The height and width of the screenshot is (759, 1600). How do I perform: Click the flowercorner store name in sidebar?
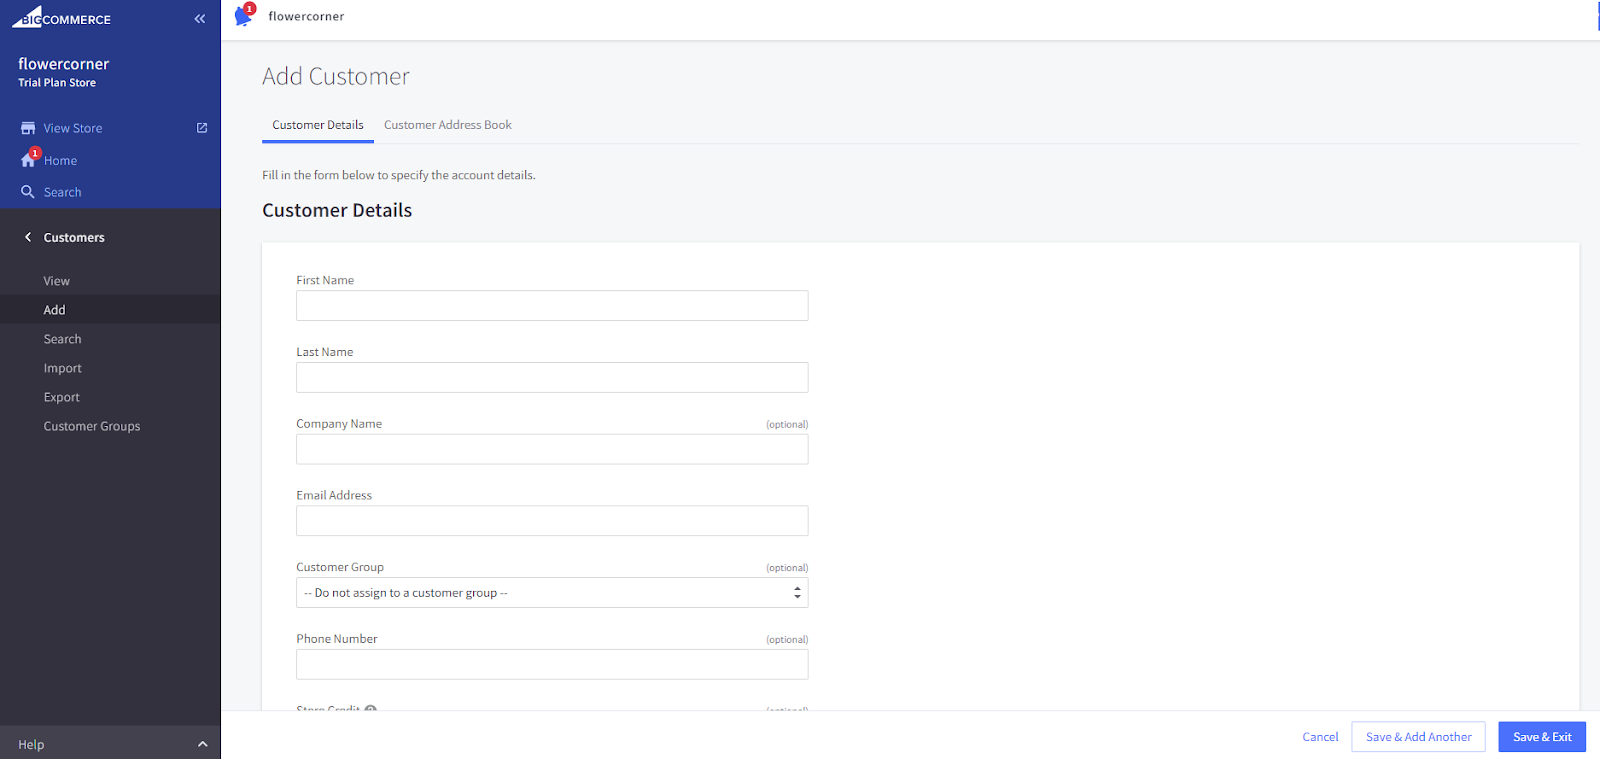click(x=63, y=64)
